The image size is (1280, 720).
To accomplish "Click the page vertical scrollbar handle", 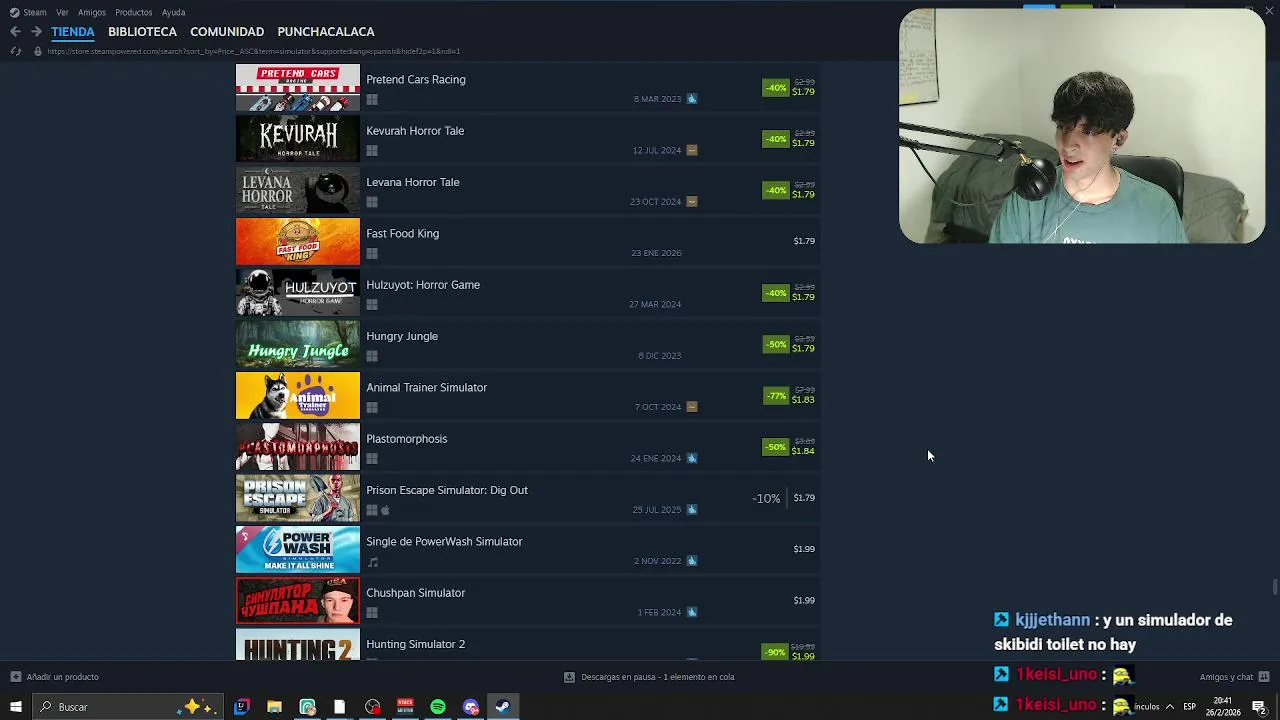I will tap(1275, 587).
